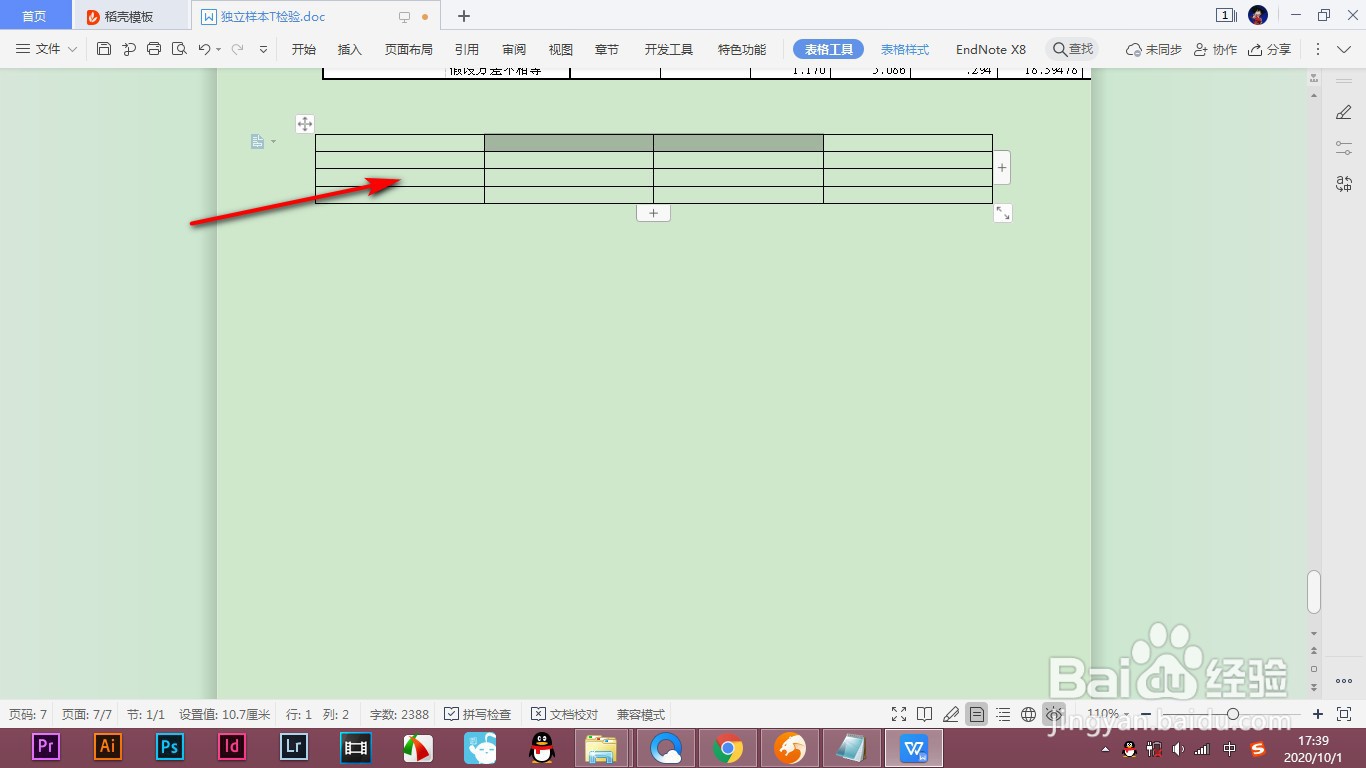
Task: Switch to the 视图 ribbon tab
Action: (561, 49)
